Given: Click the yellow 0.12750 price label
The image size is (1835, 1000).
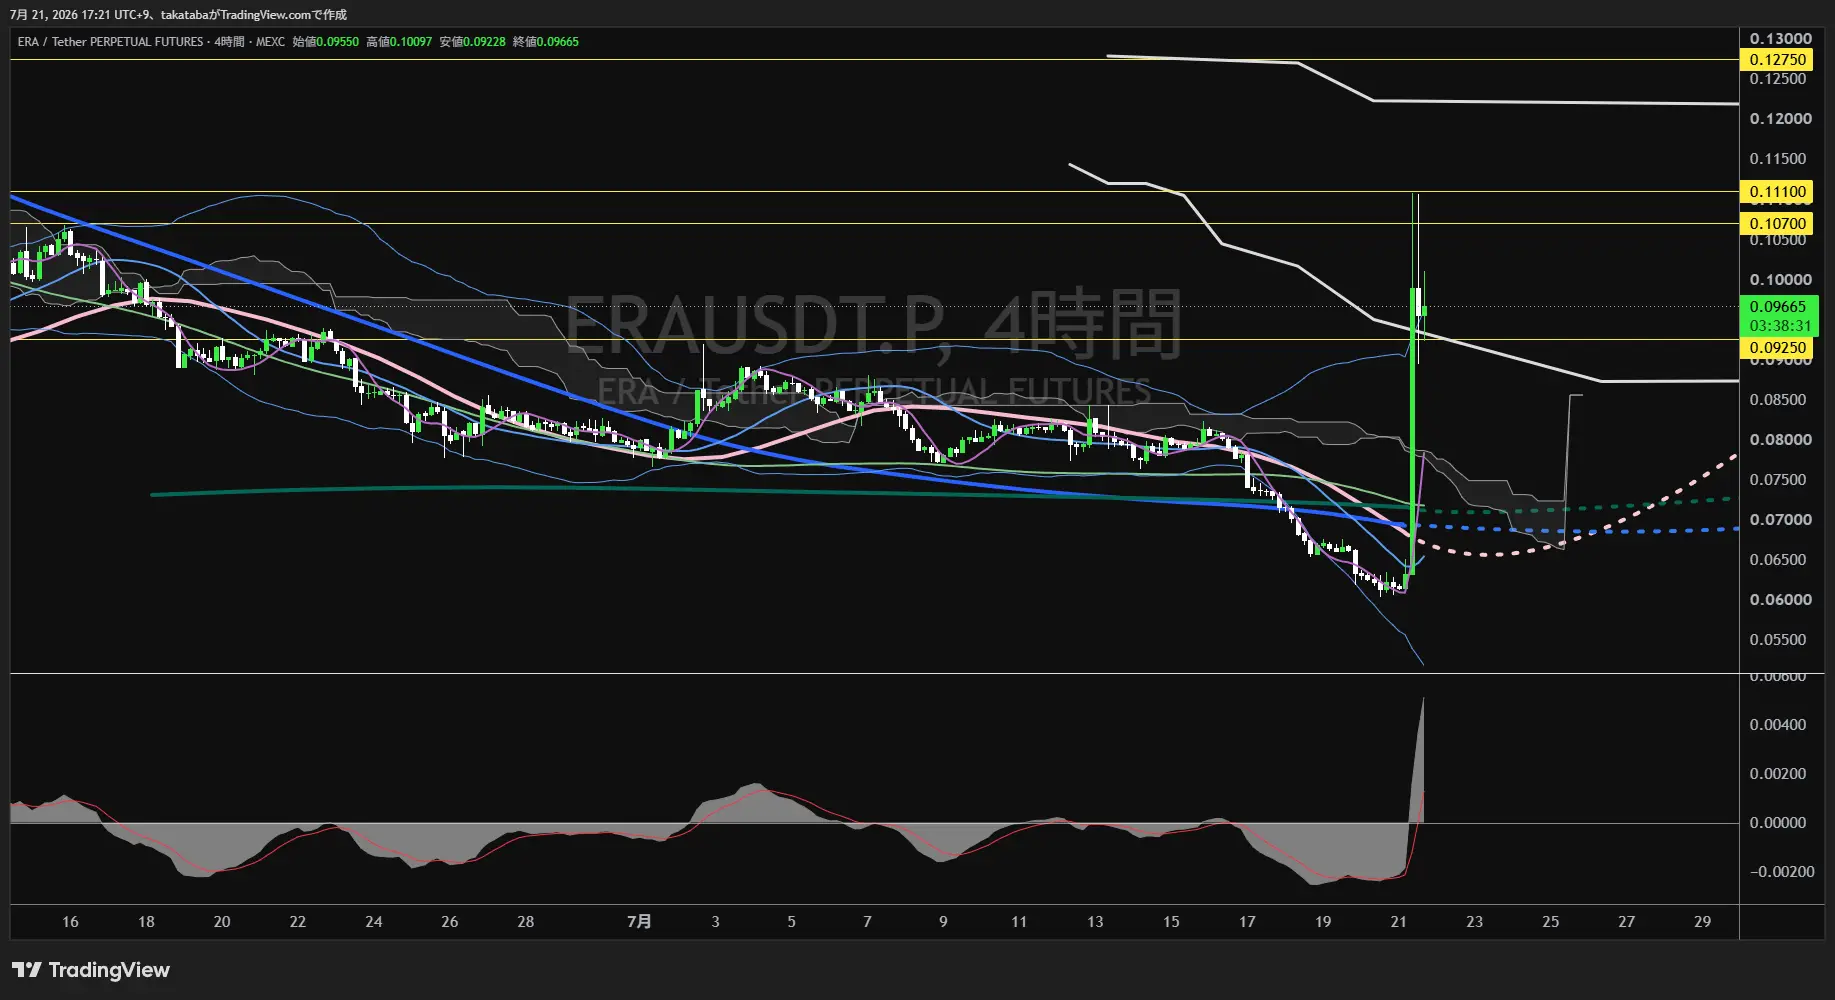Looking at the screenshot, I should coord(1778,60).
